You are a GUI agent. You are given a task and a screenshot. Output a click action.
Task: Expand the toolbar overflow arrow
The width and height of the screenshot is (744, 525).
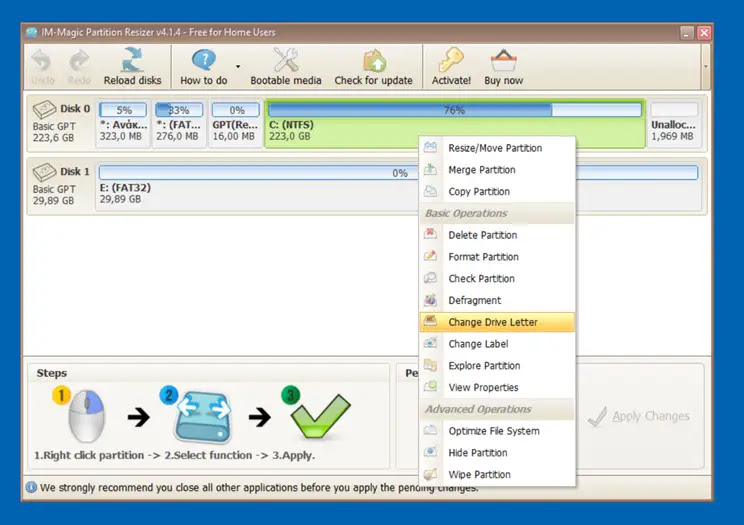706,66
